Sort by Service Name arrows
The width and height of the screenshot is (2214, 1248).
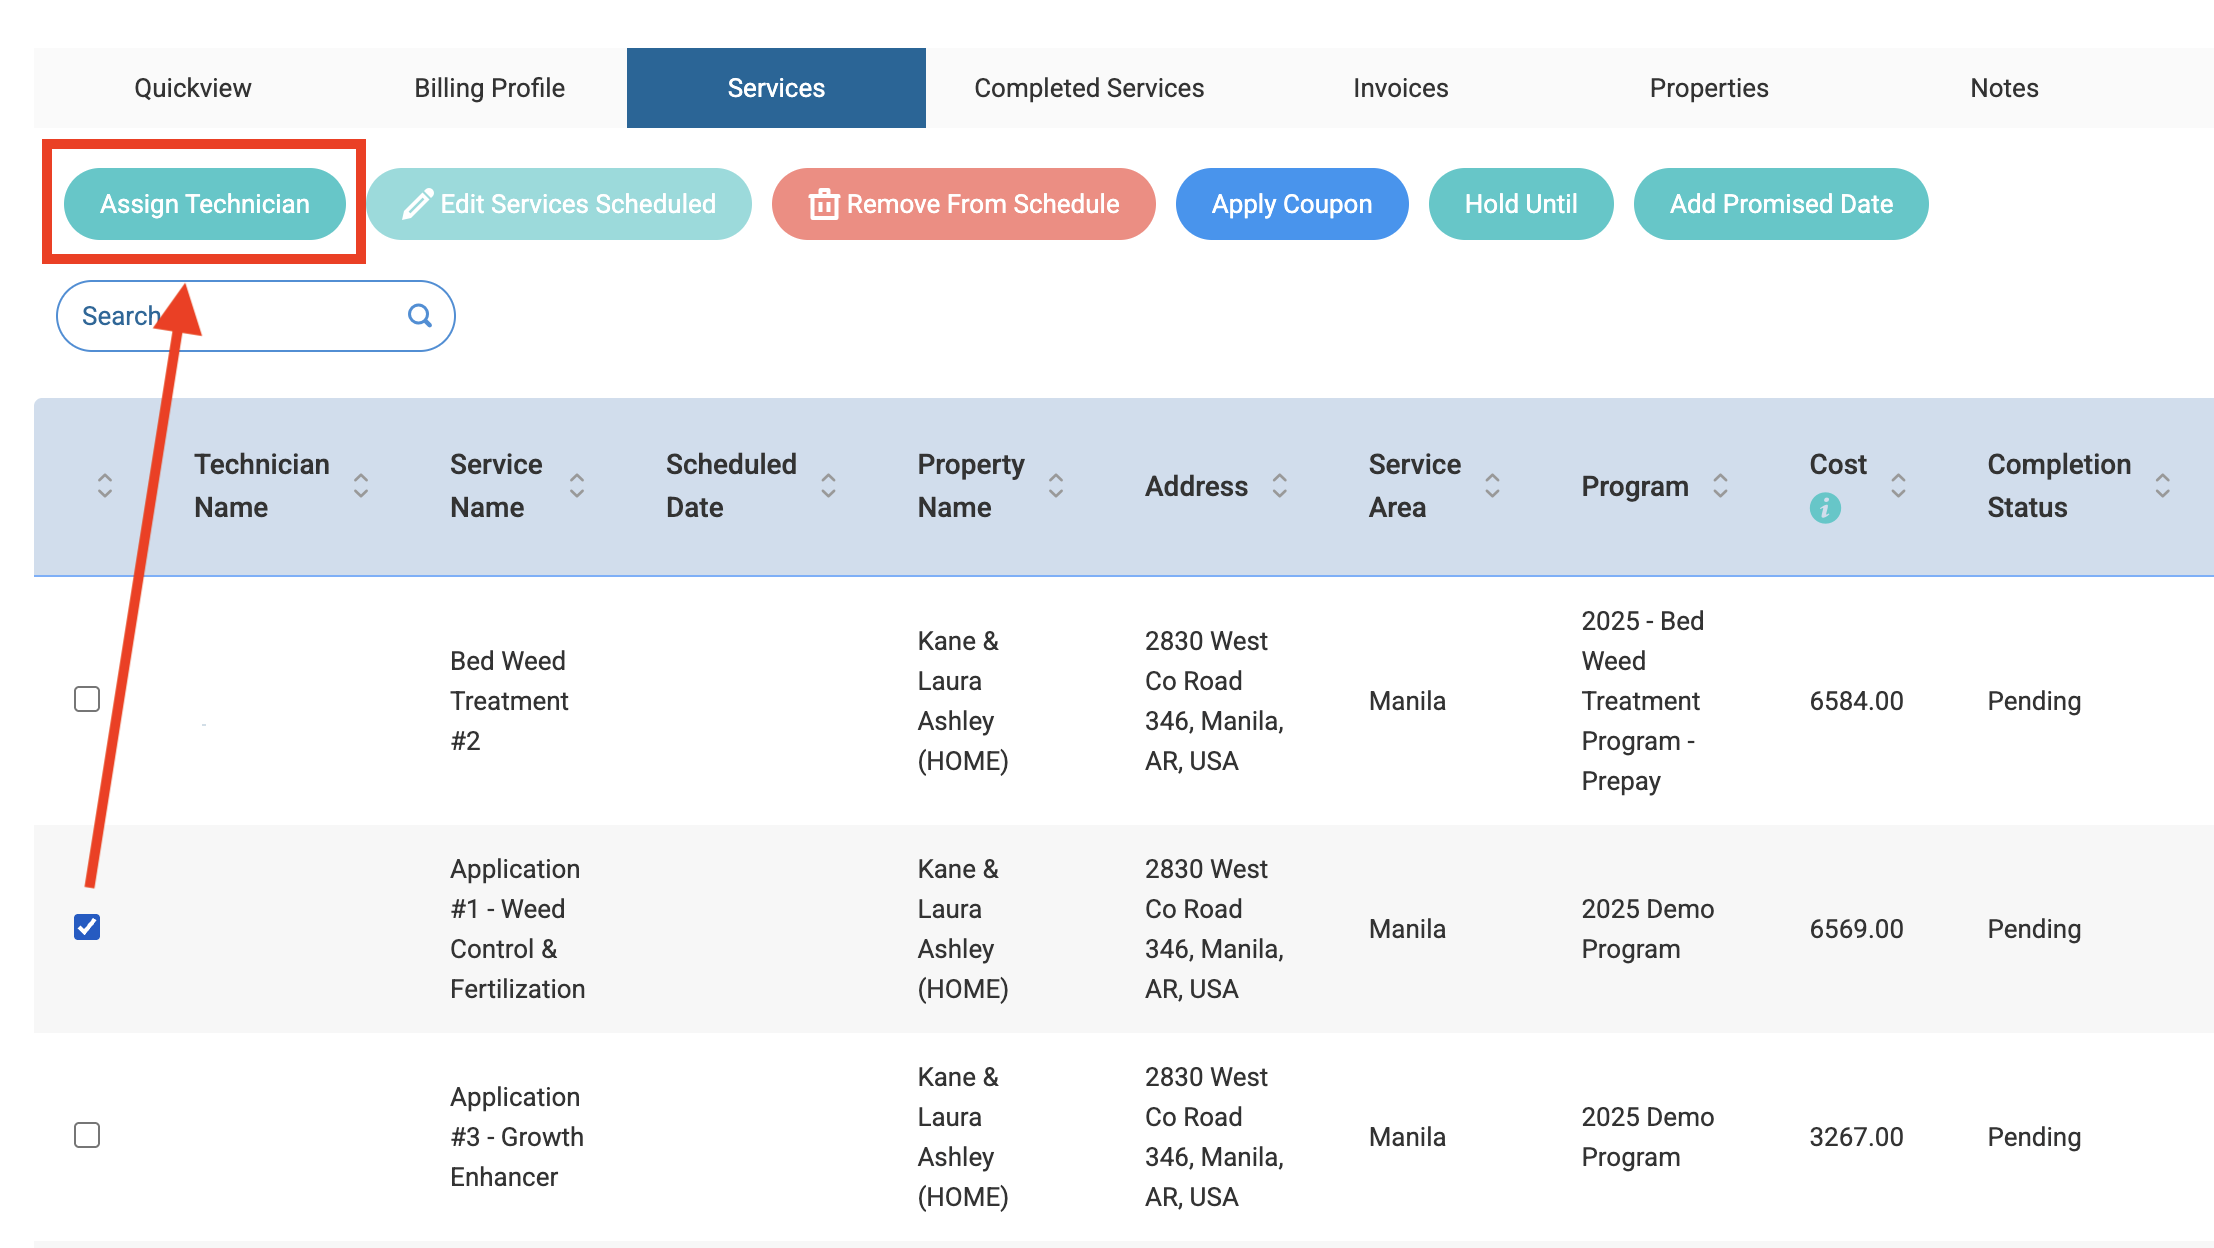(x=577, y=486)
